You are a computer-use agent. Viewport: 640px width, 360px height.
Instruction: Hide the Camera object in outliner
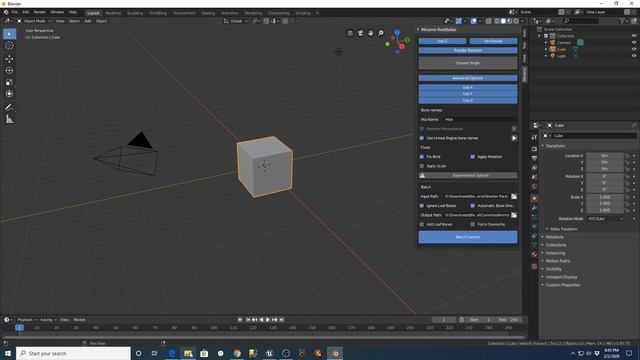[x=634, y=42]
